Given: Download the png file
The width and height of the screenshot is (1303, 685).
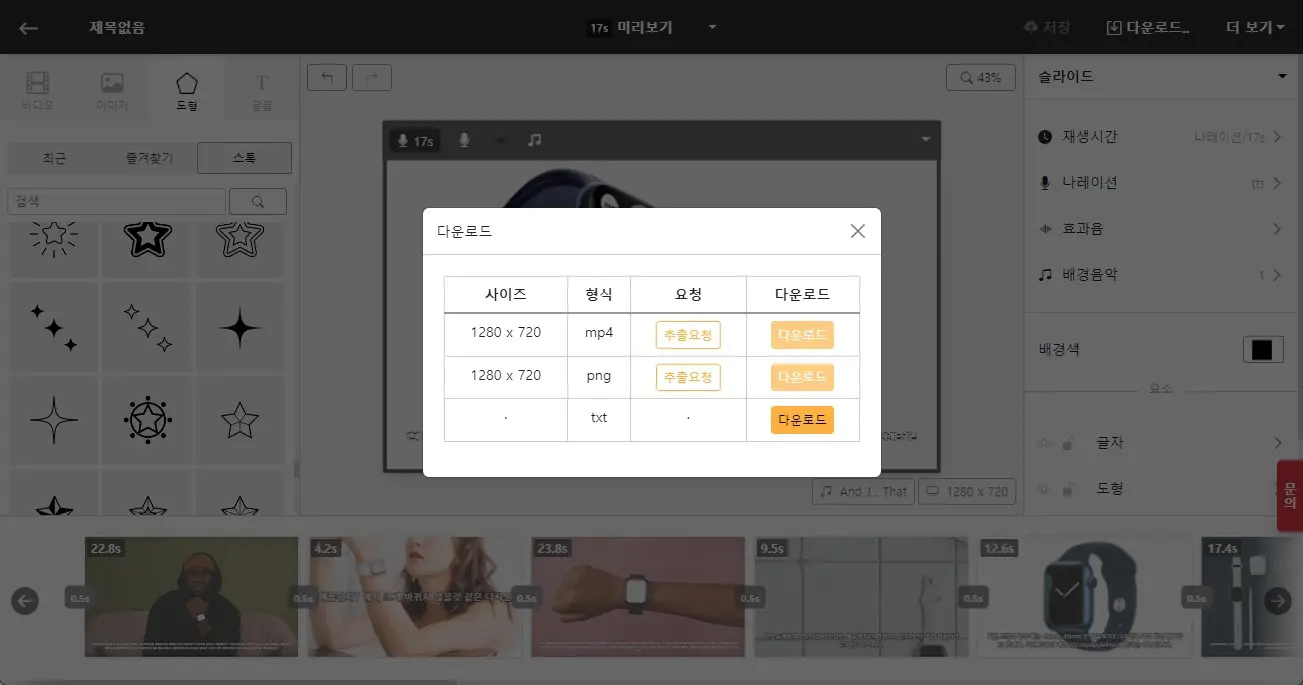Looking at the screenshot, I should 802,377.
